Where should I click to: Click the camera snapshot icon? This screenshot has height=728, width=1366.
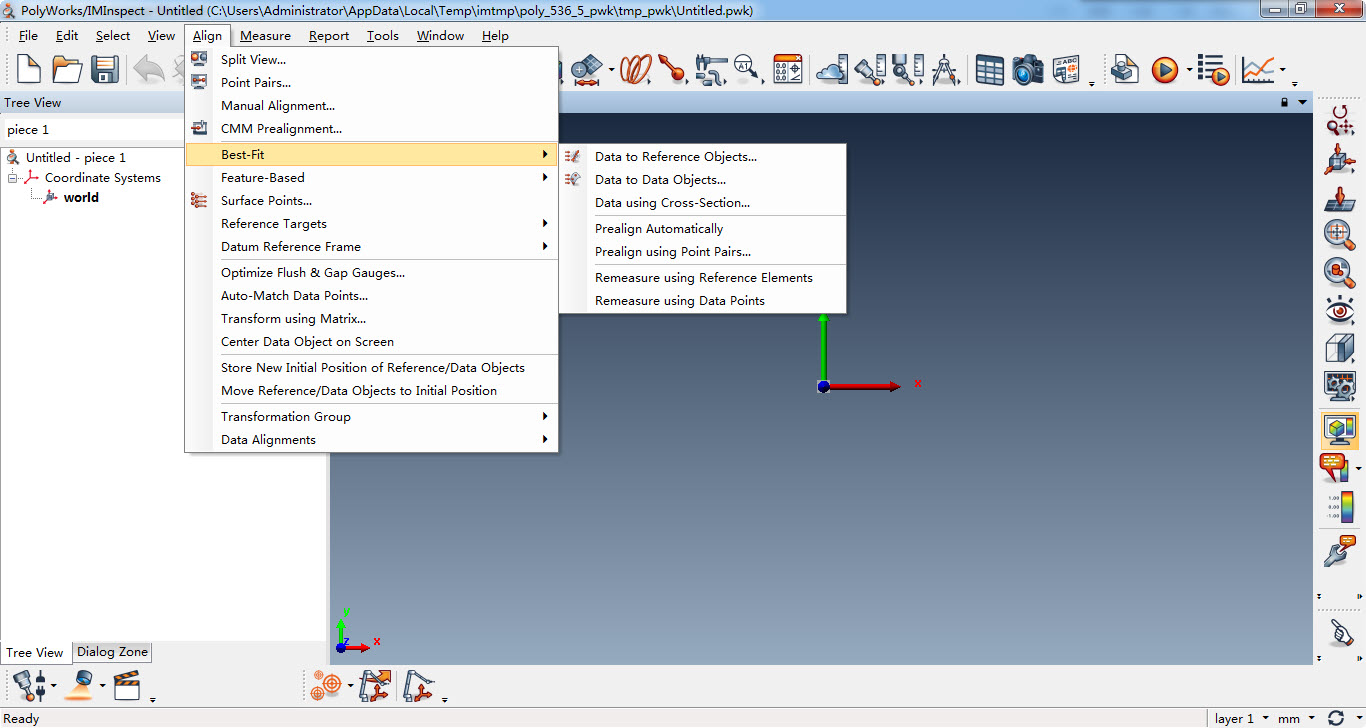1028,69
